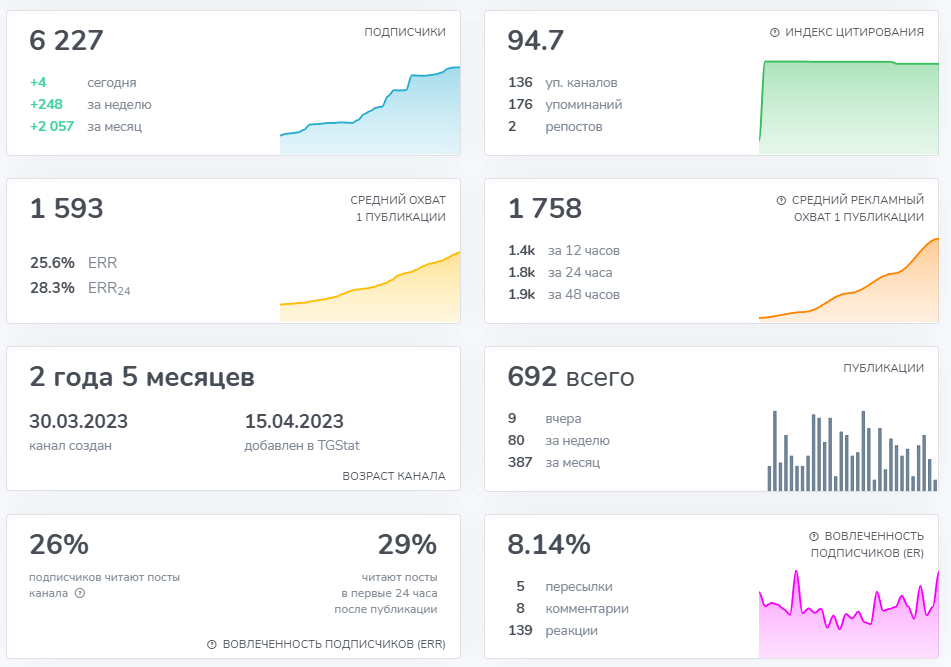Open the publications bar chart

[x=852, y=451]
